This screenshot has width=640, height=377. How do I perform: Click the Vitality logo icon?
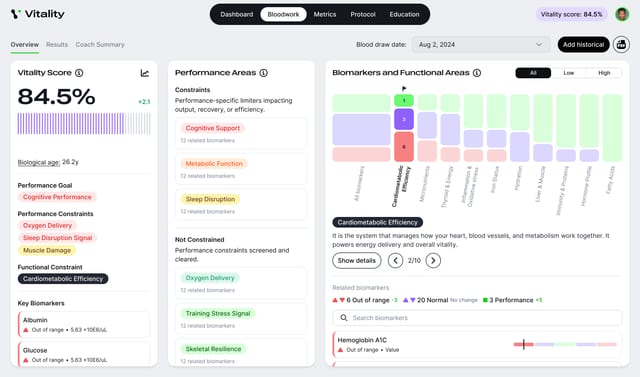pos(16,14)
